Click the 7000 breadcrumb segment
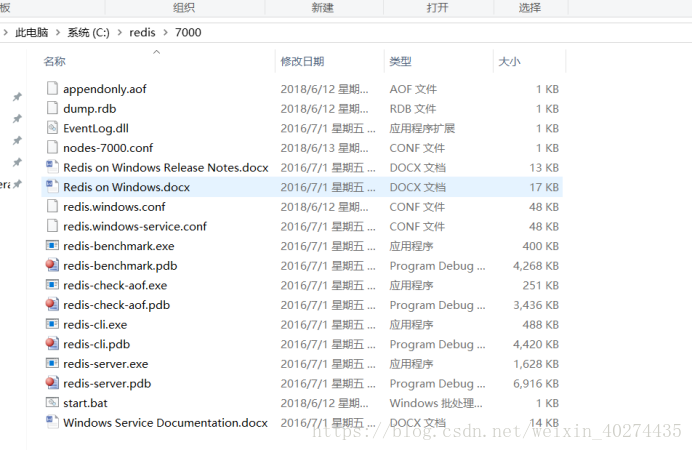Screen dimensions: 693x451 coord(188,32)
